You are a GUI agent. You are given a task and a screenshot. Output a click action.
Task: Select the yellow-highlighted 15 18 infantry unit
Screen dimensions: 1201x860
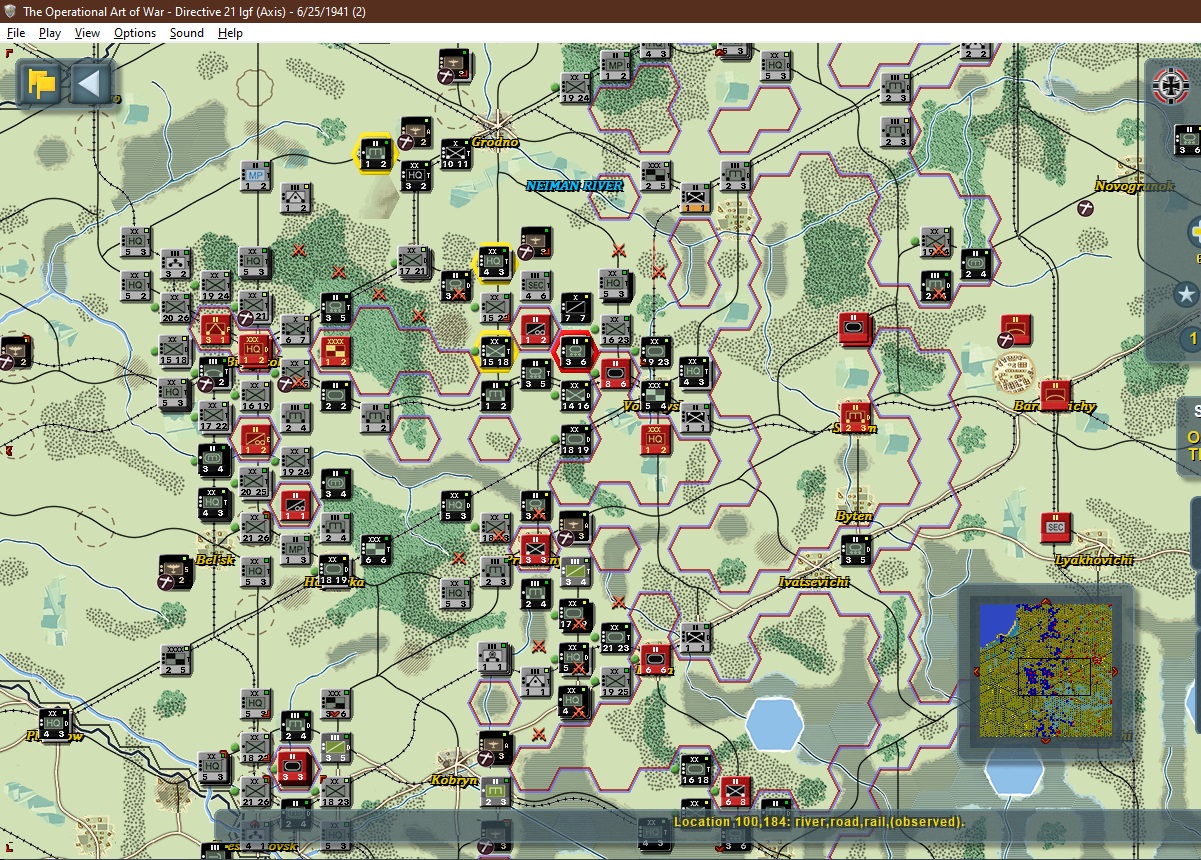coord(496,352)
